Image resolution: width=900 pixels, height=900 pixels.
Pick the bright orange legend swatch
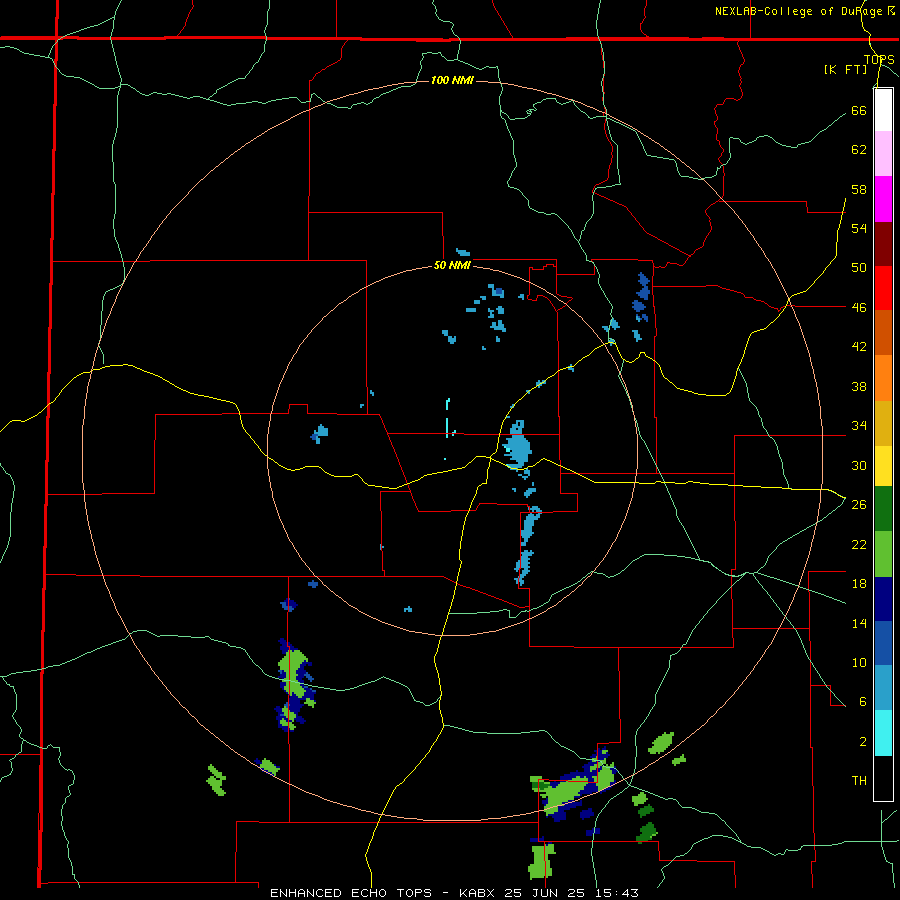(x=883, y=378)
